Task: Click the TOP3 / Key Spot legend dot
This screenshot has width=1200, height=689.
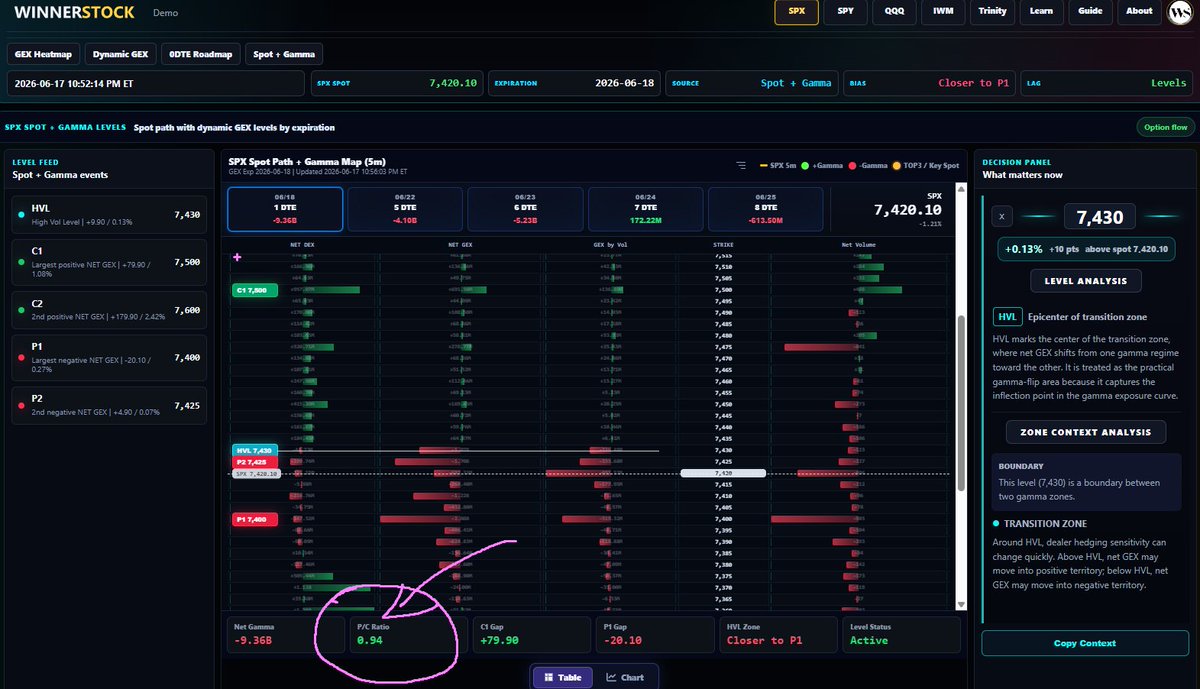Action: pos(898,166)
